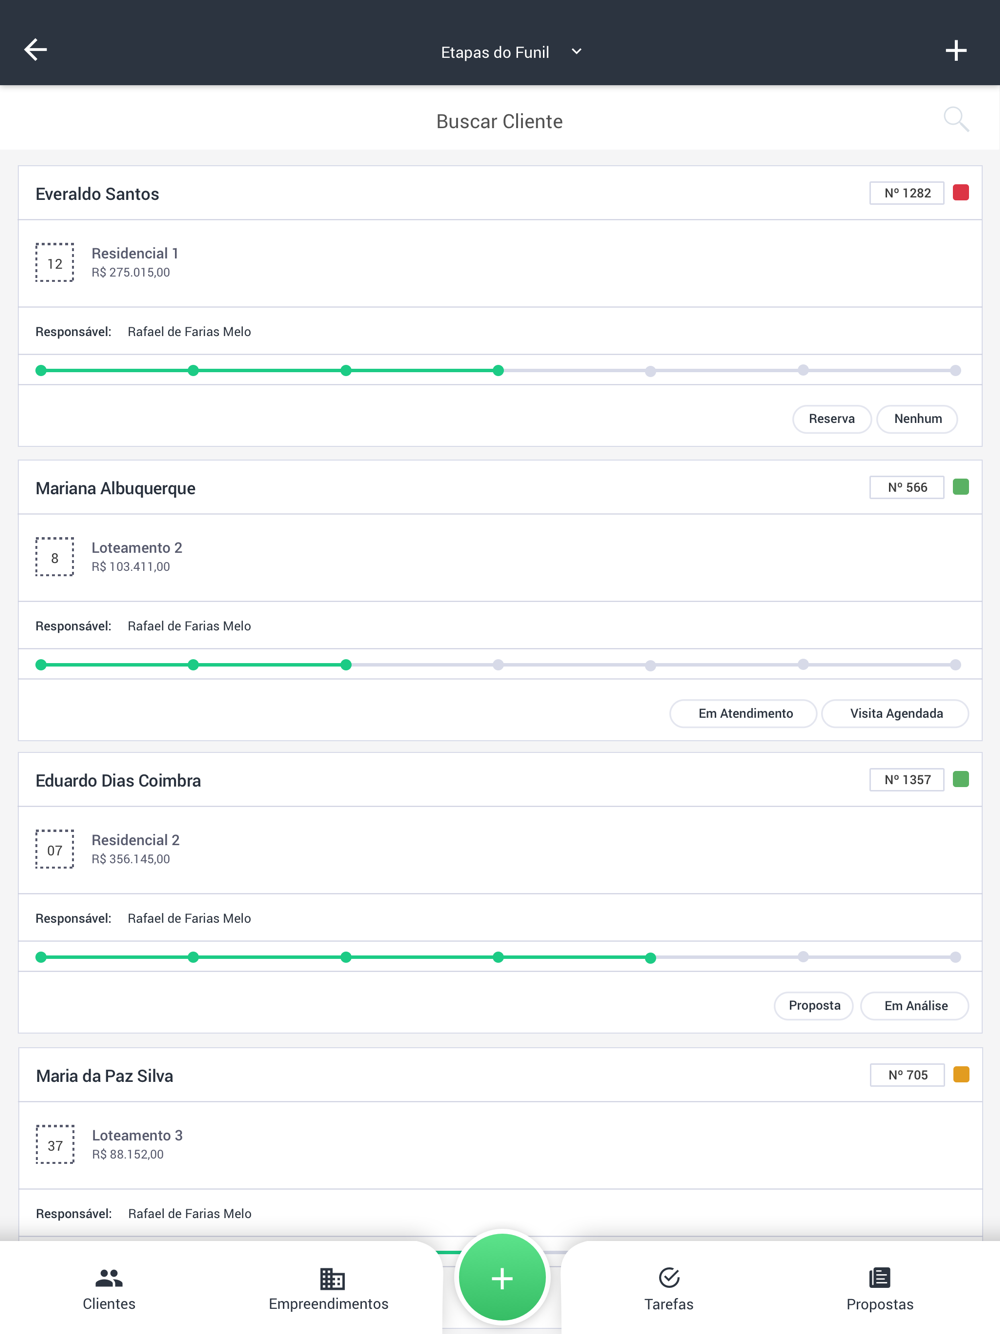Go back using the arrow icon
The image size is (1000, 1334).
point(36,50)
